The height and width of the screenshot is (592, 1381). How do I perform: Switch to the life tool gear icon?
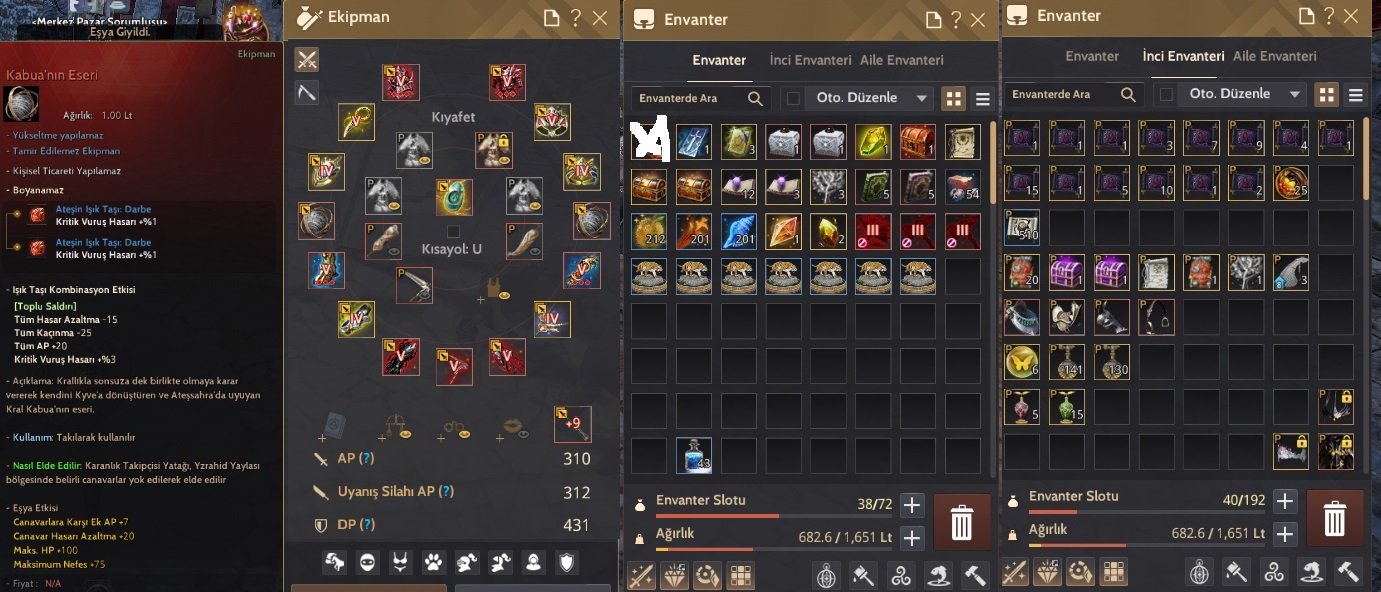coord(307,93)
